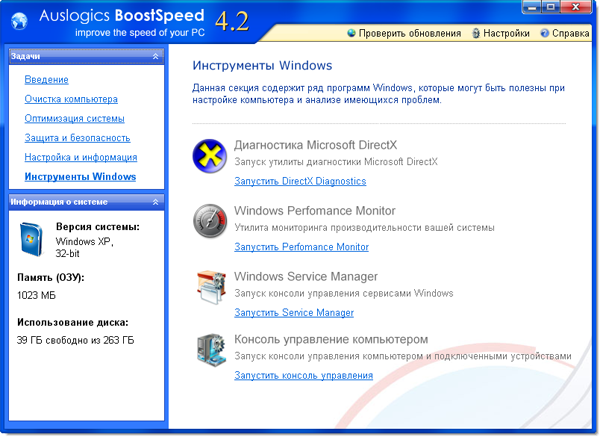Viewport: 600px width, 437px height.
Task: Open the Проверить обновления menu item
Action: coord(410,33)
